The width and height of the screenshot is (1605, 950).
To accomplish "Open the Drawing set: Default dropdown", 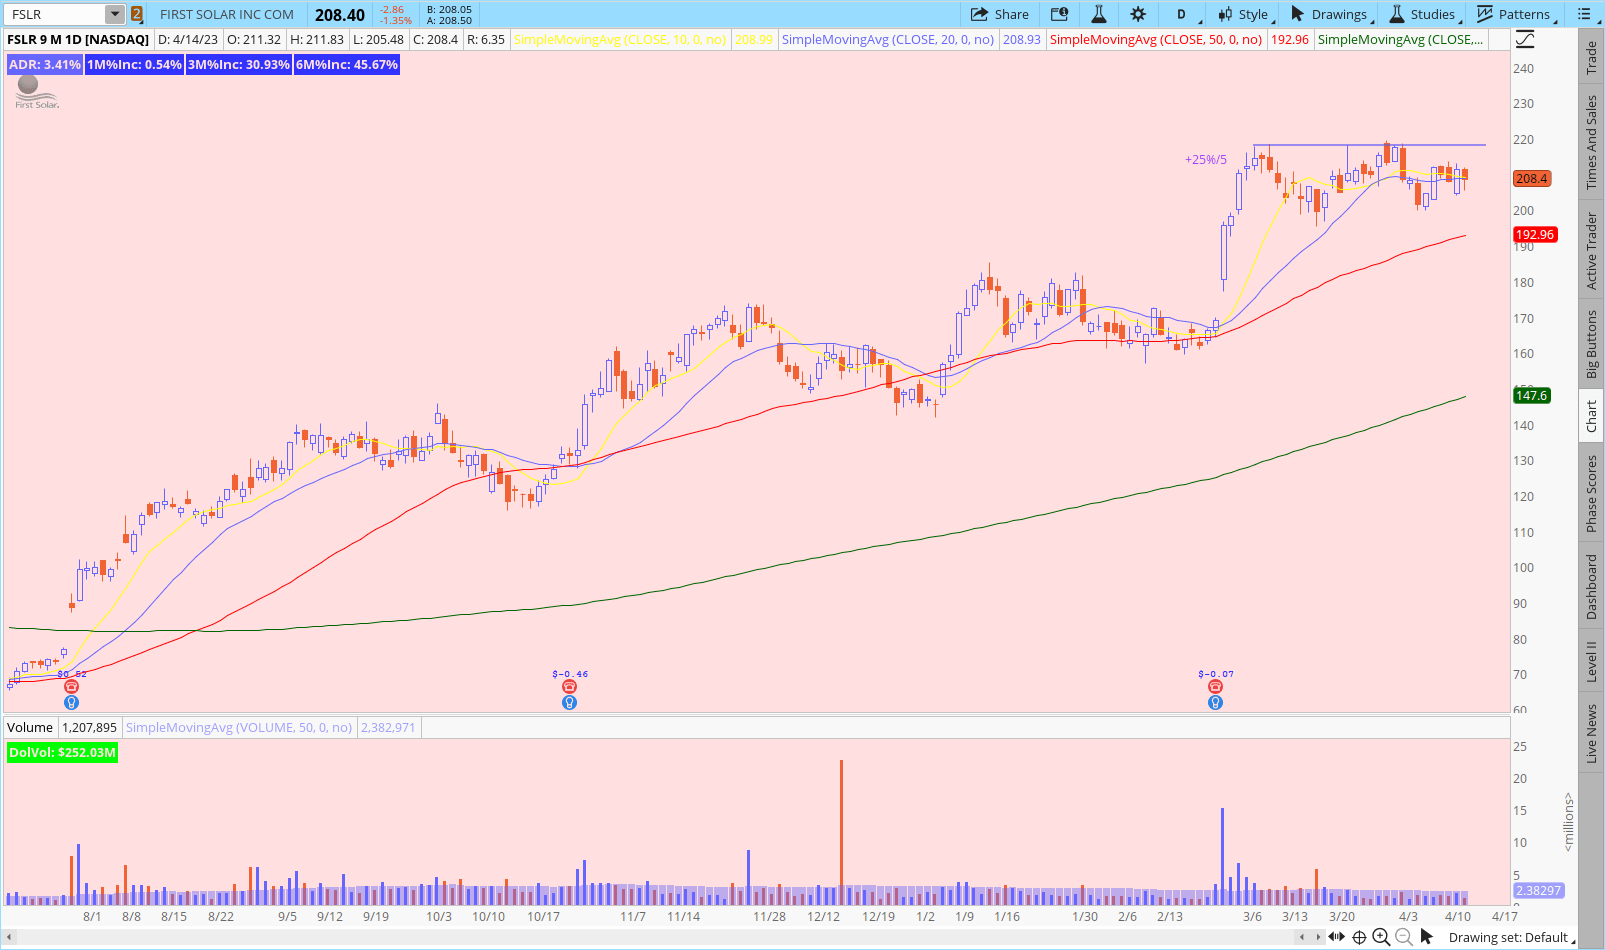I will tap(1512, 937).
